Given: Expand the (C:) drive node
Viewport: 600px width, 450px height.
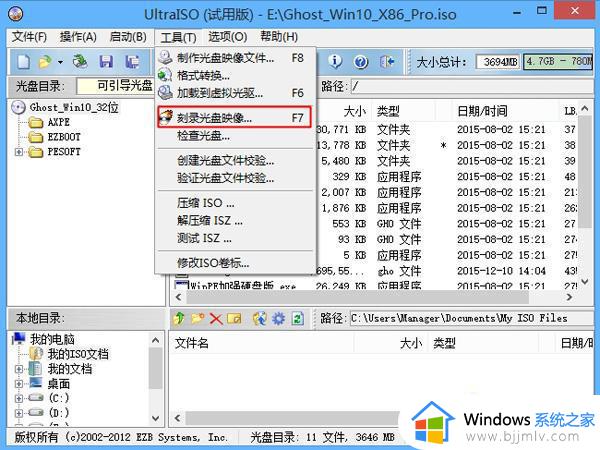Looking at the screenshot, I should click(x=19, y=398).
